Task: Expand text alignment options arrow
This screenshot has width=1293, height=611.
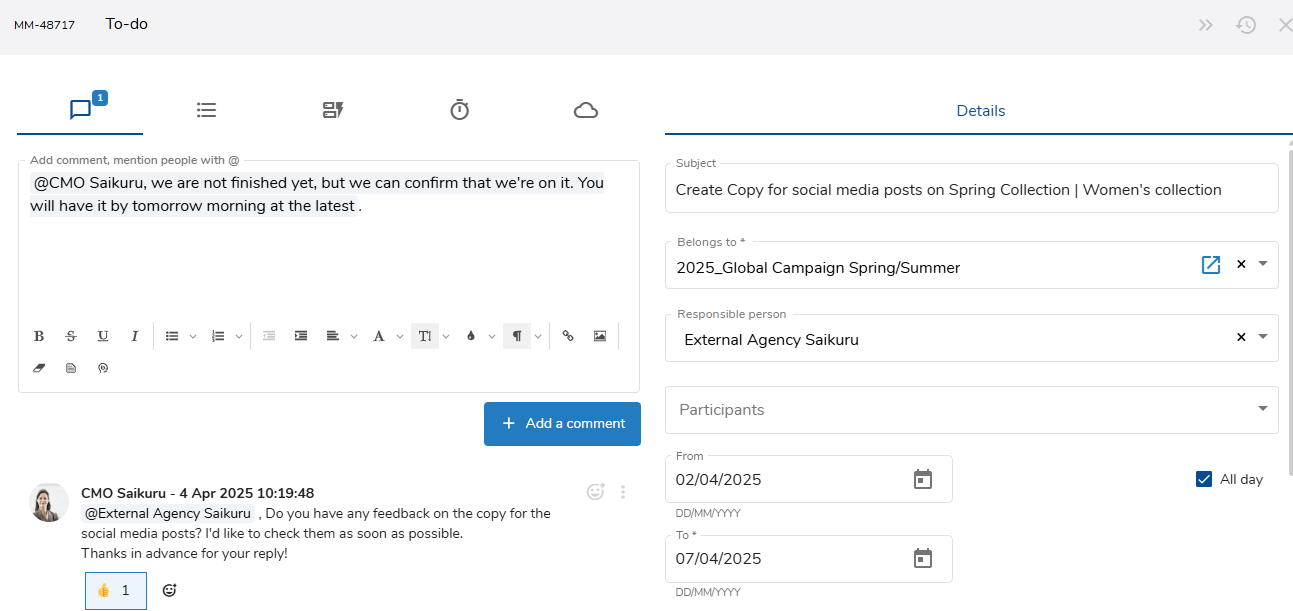Action: coord(354,337)
